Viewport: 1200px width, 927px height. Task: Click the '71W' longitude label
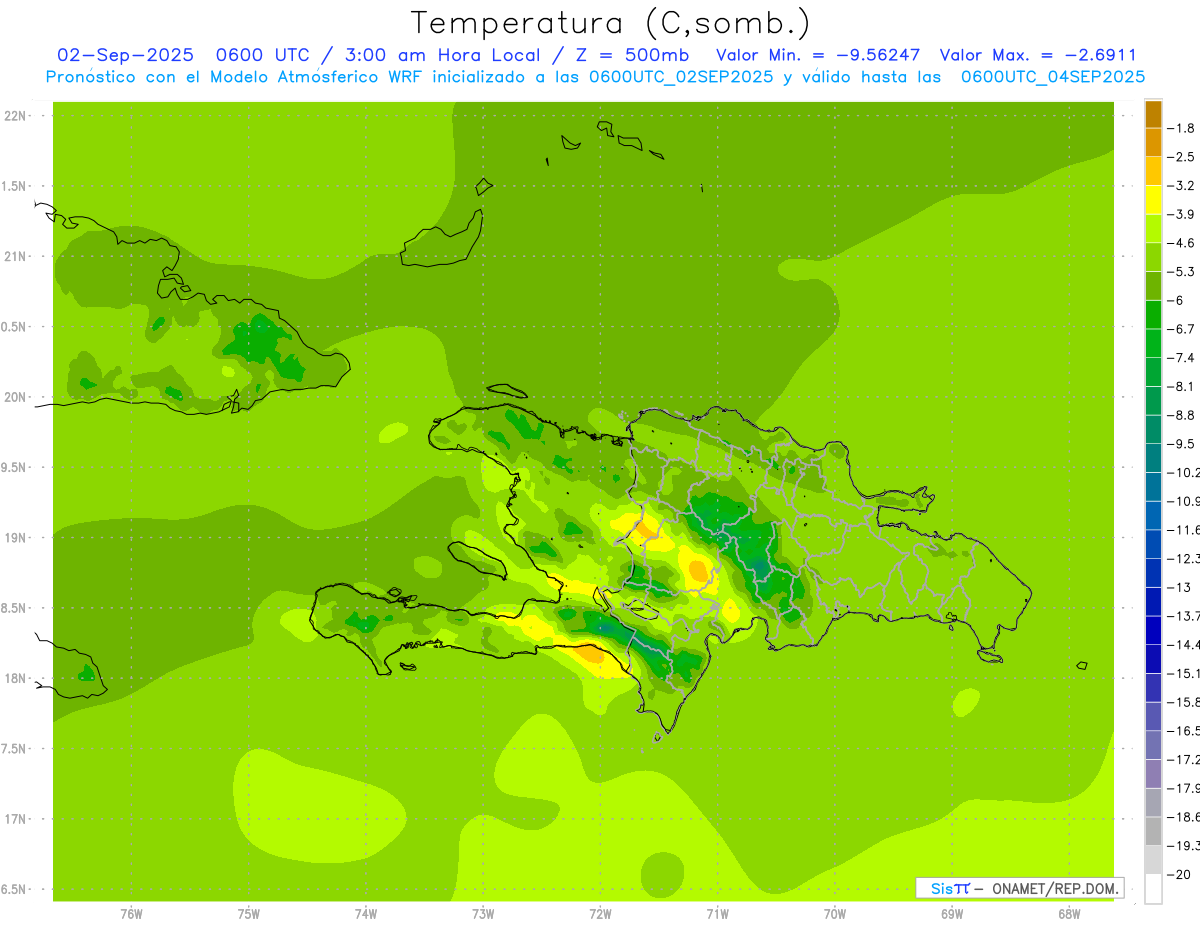coord(717,914)
